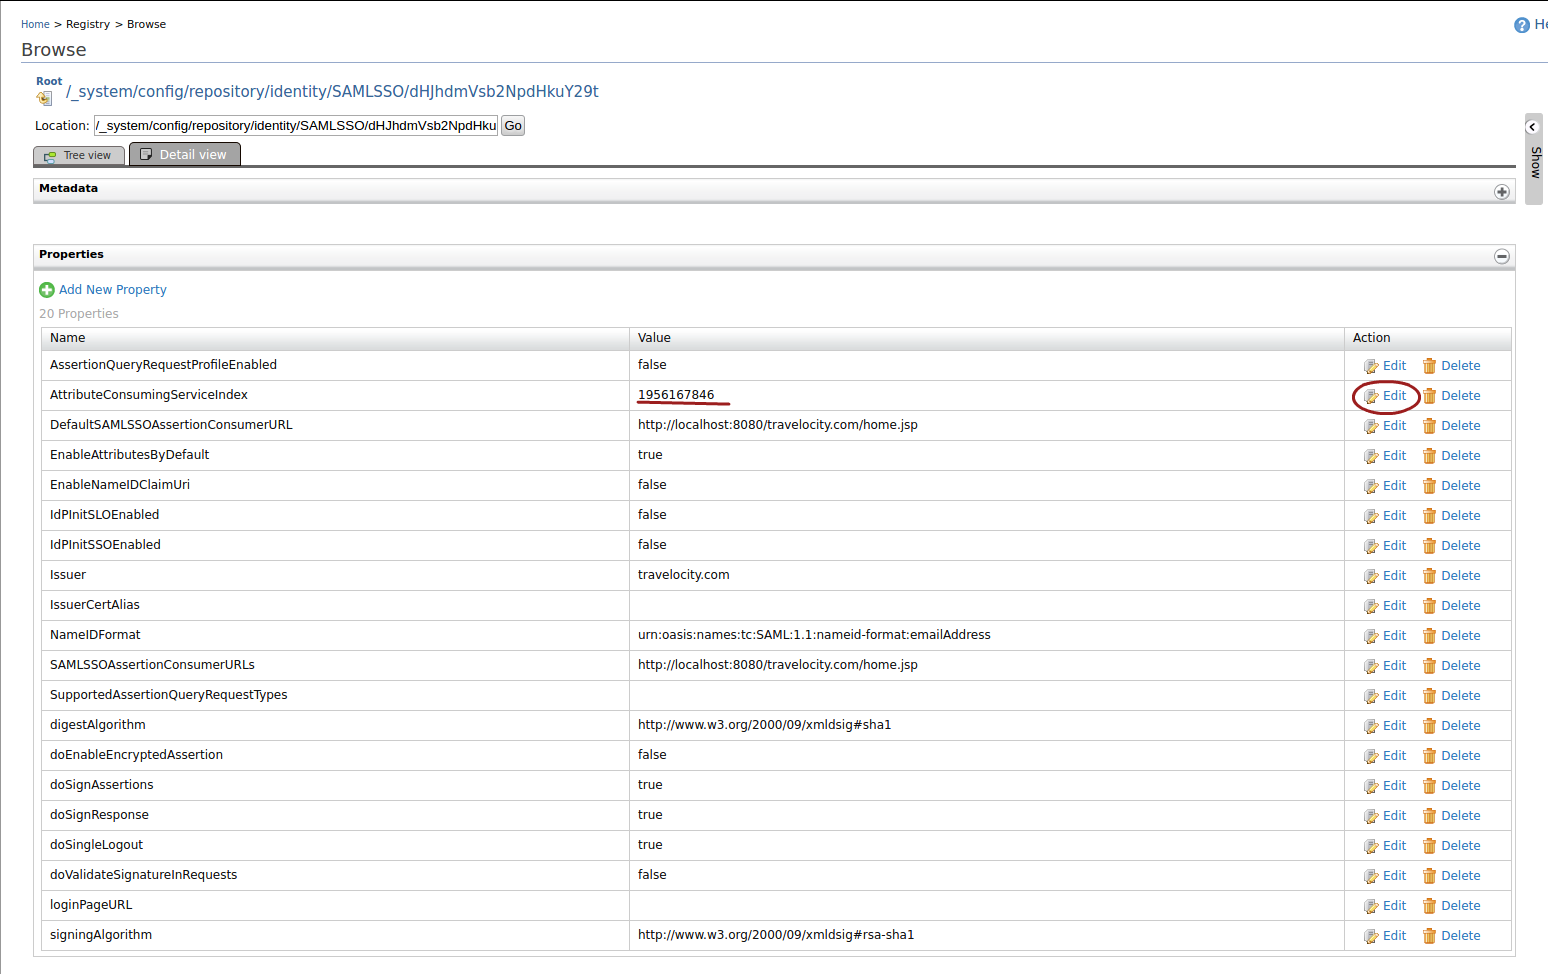Switch to Tree view tab
The height and width of the screenshot is (974, 1548).
coord(79,155)
